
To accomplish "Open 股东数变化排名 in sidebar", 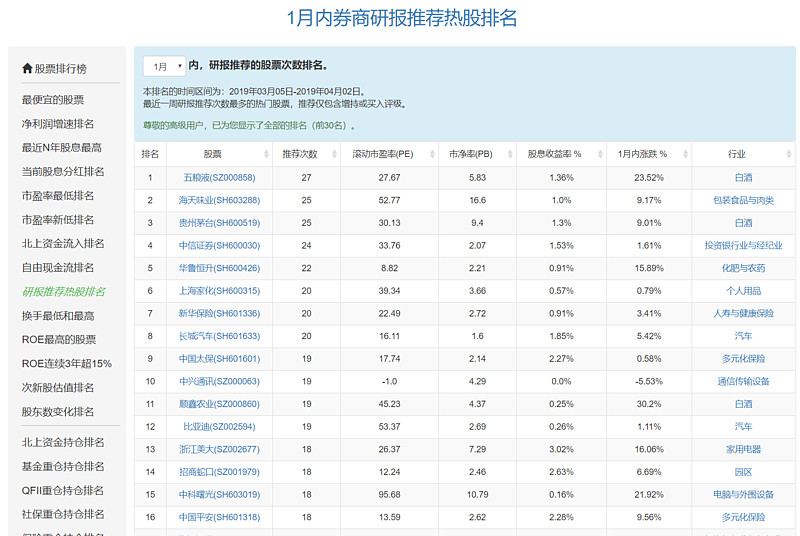I will 58,412.
